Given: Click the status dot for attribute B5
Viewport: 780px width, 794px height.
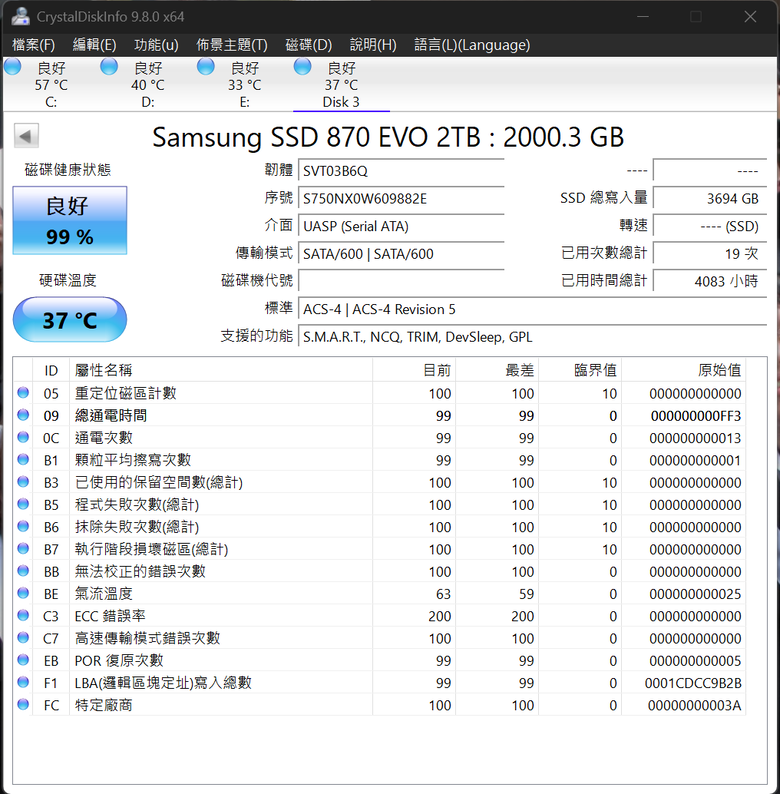Looking at the screenshot, I should 23,504.
